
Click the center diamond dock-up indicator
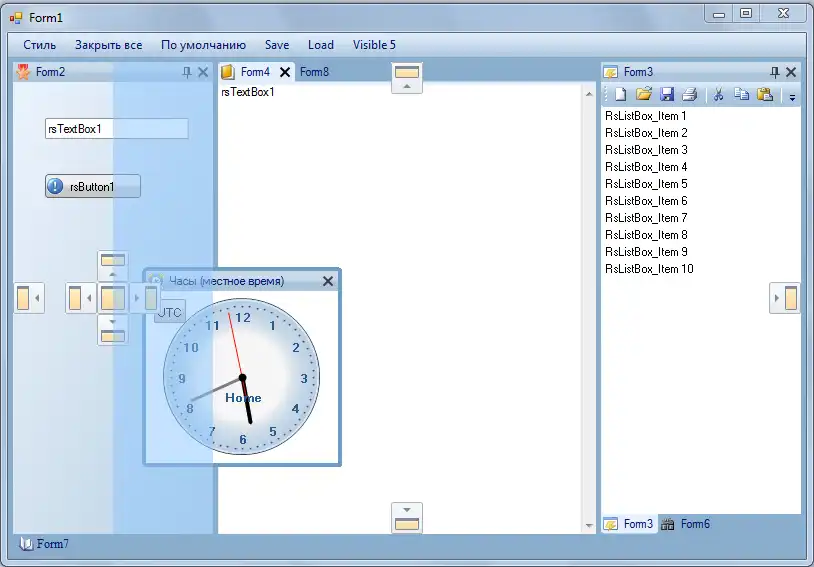coord(113,266)
